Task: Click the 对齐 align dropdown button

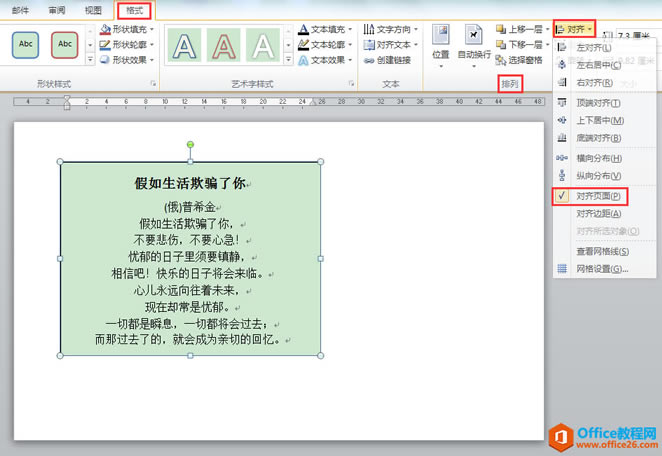Action: point(575,29)
